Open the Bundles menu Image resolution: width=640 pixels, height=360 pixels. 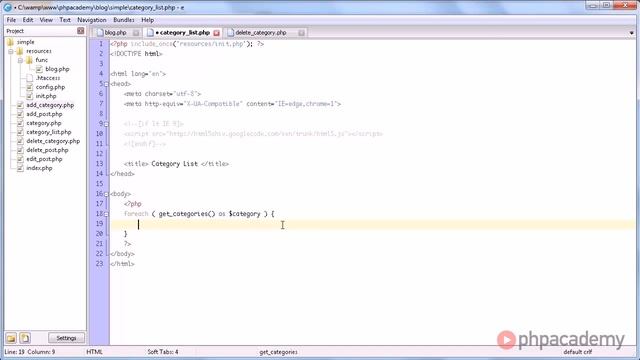click(124, 20)
